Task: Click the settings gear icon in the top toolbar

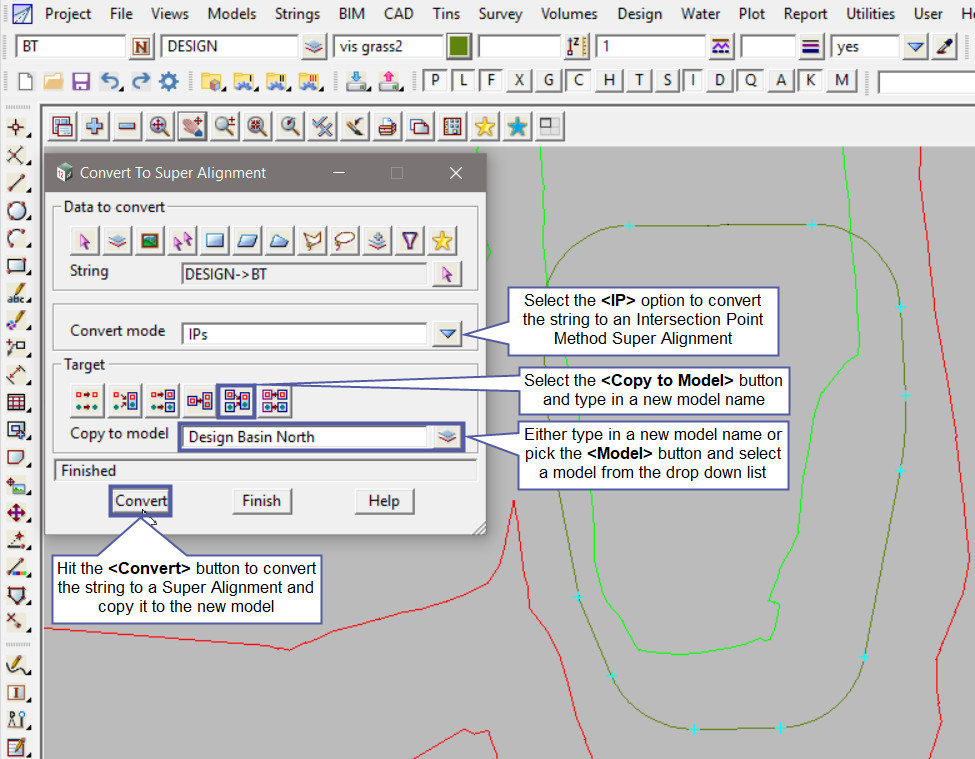Action: [169, 82]
